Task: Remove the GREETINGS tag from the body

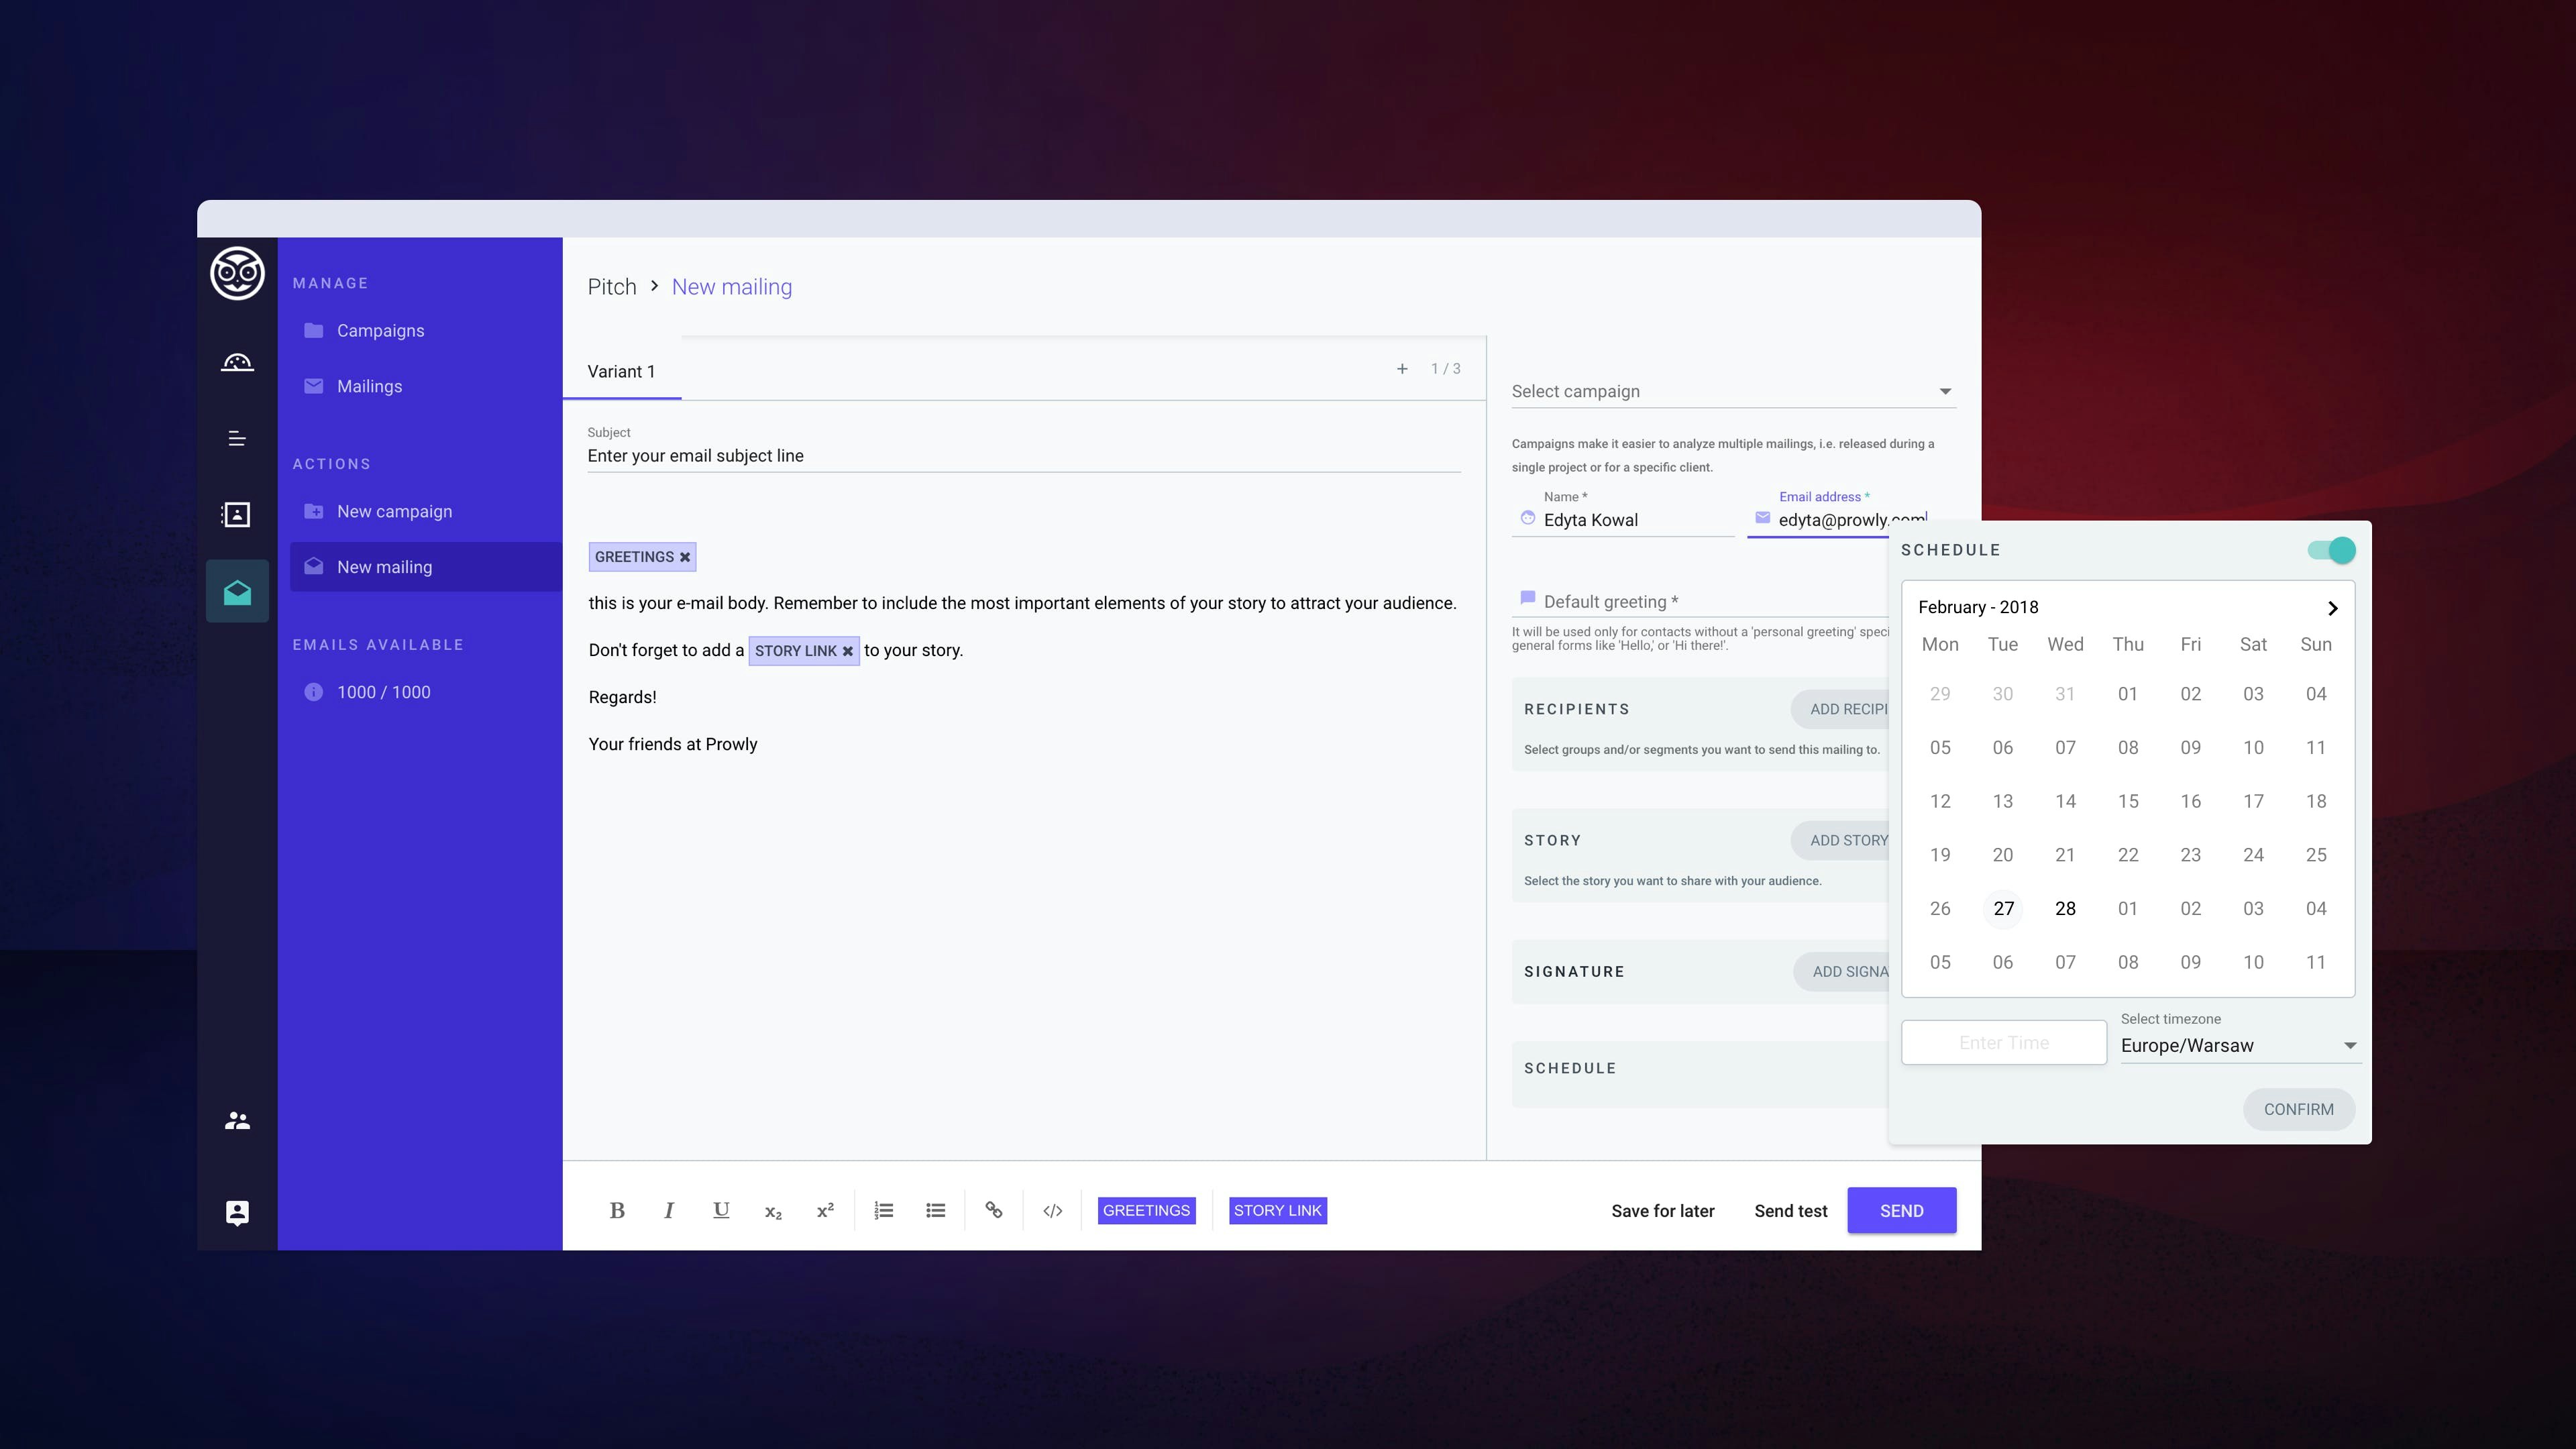Action: pyautogui.click(x=685, y=558)
